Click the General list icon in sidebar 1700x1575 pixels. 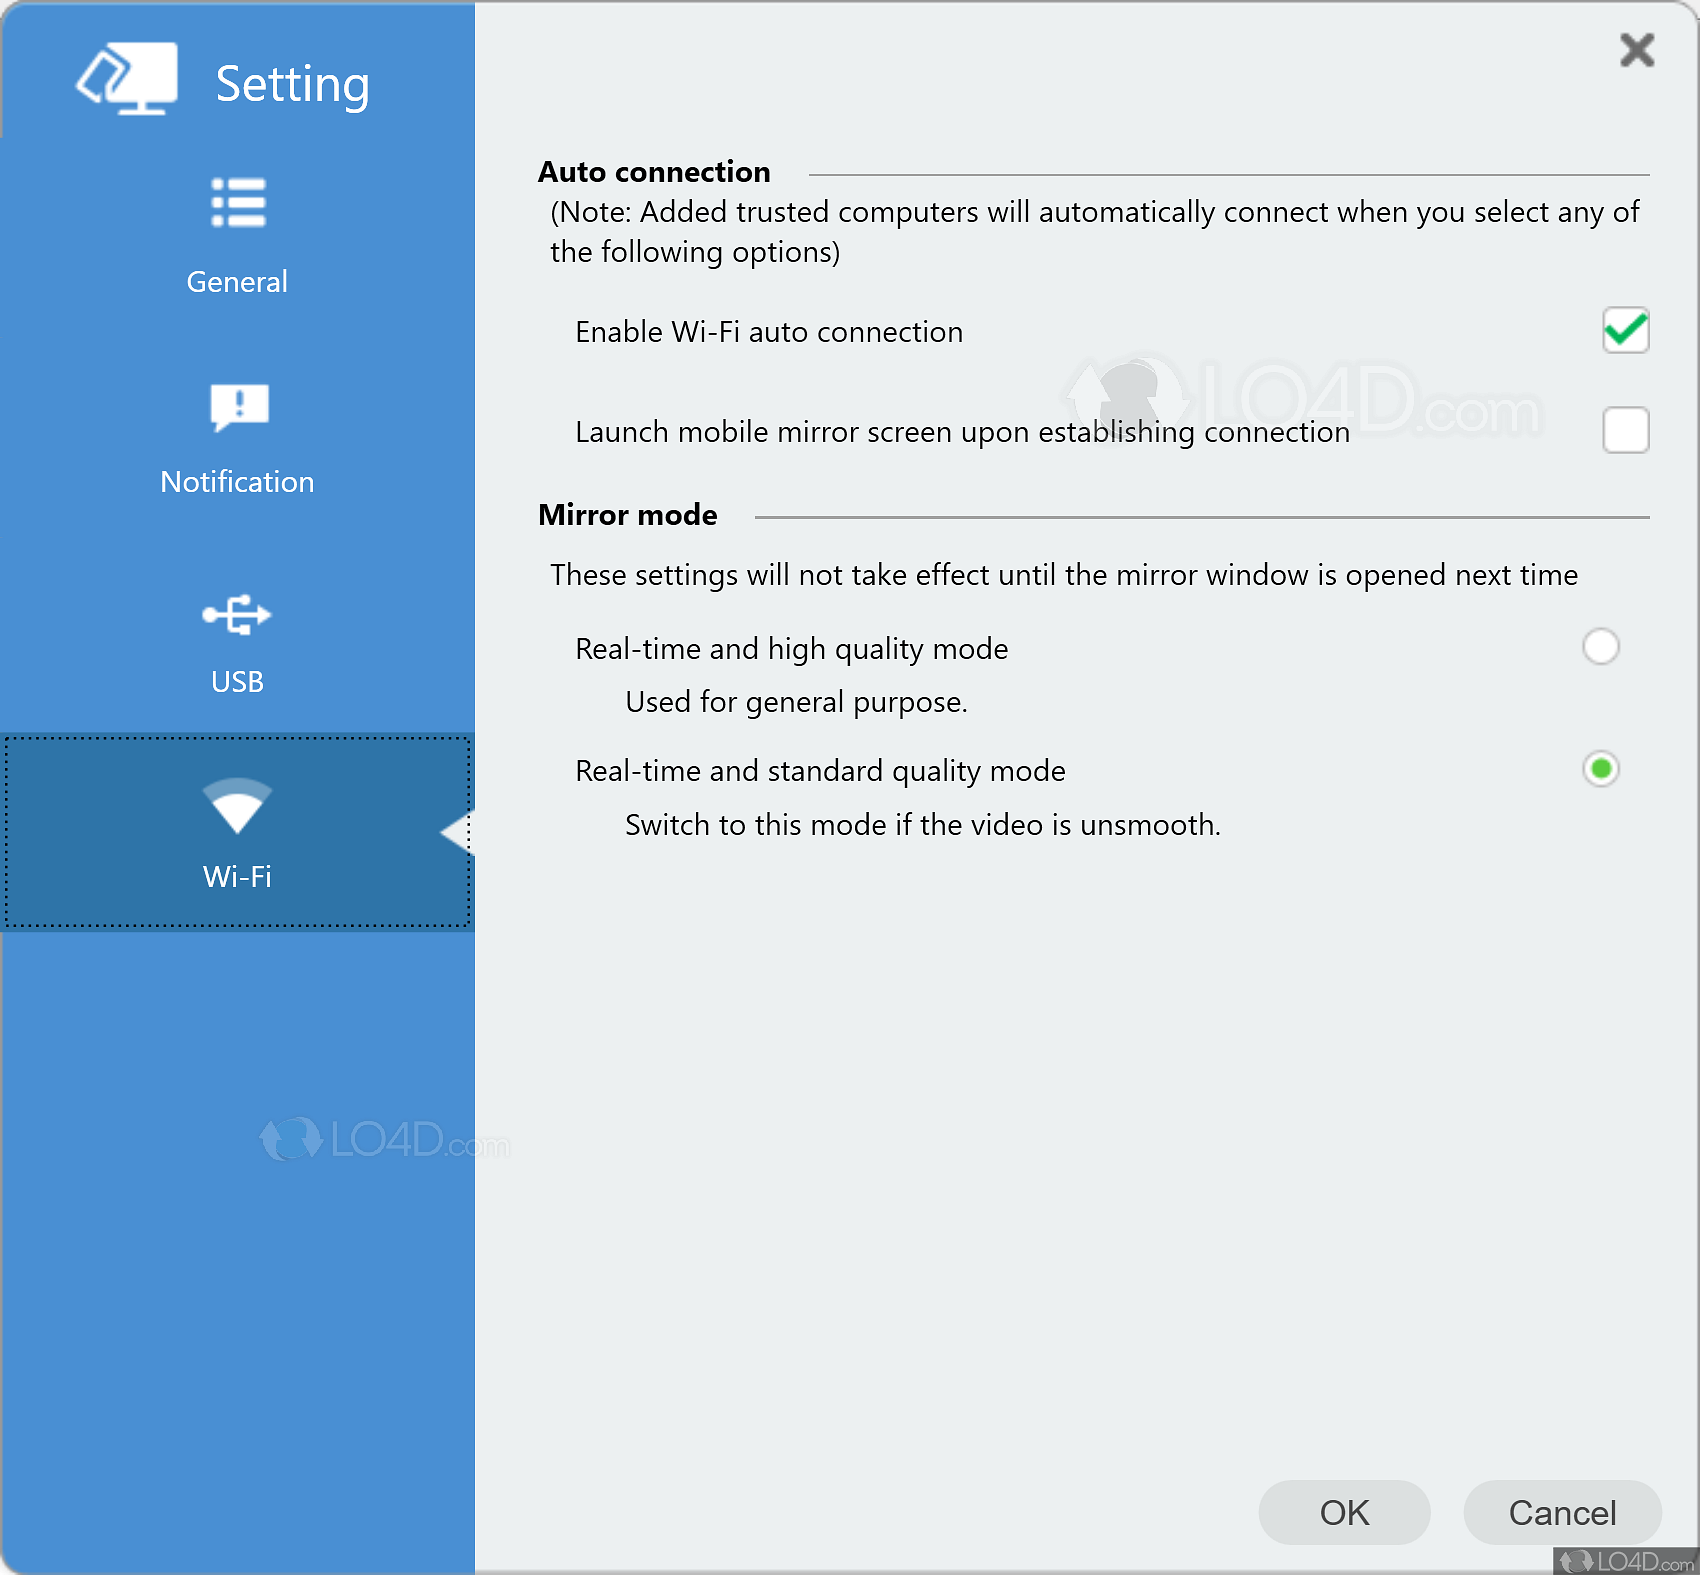click(238, 203)
